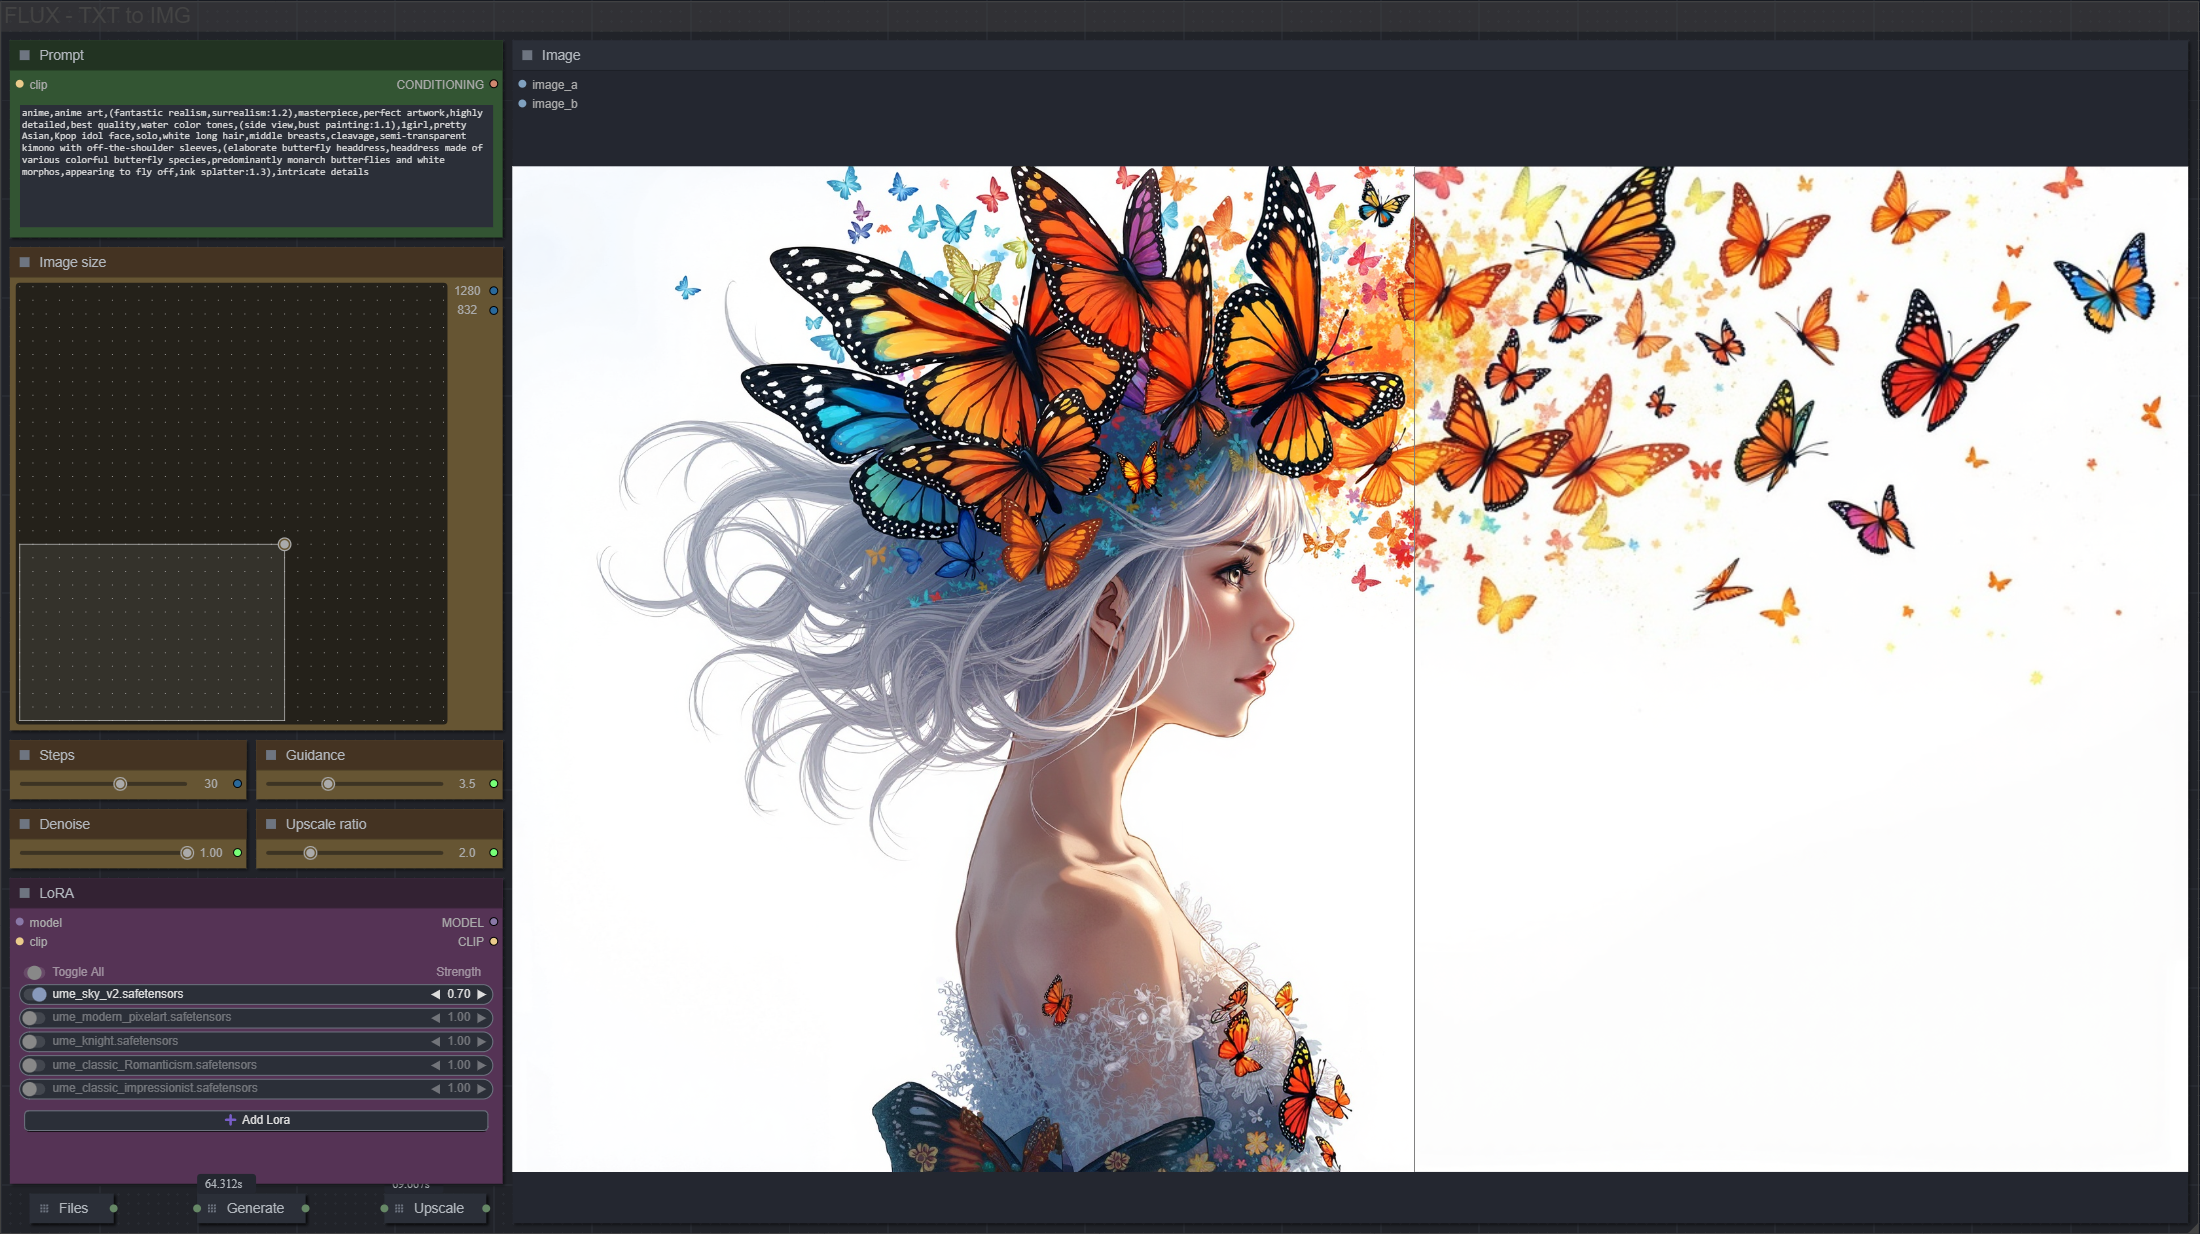Click the MODEL output connector on the LoRA node
Image resolution: width=2200 pixels, height=1234 pixels.
(494, 922)
